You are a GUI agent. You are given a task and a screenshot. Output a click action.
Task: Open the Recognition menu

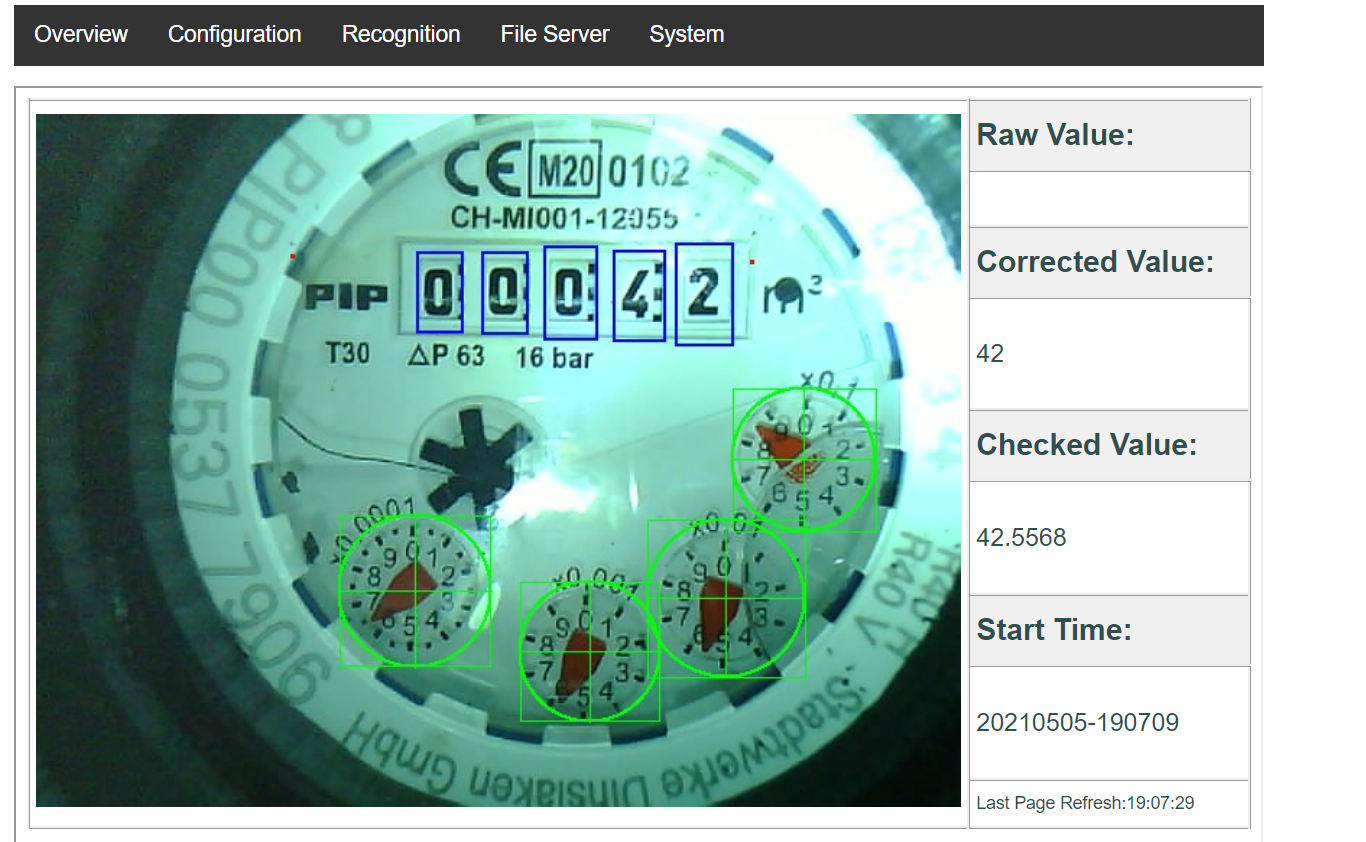pyautogui.click(x=401, y=34)
